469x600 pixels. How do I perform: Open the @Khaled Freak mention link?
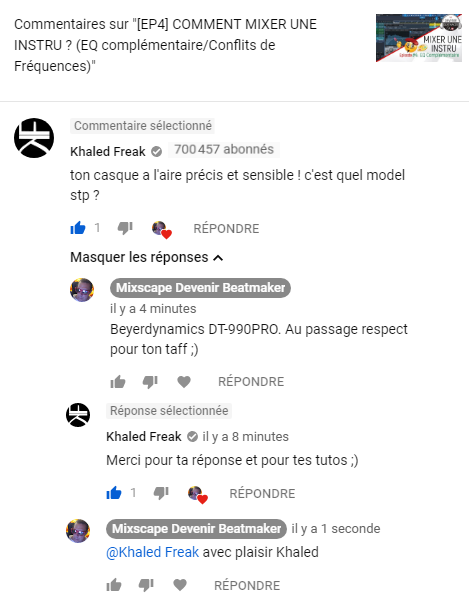click(153, 552)
